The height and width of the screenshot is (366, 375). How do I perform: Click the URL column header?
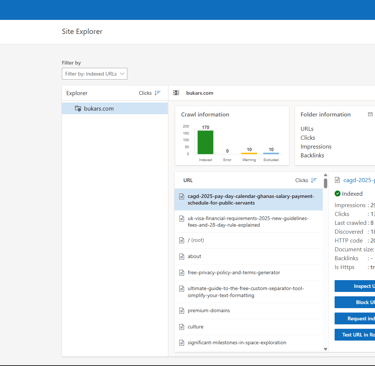[x=188, y=180]
